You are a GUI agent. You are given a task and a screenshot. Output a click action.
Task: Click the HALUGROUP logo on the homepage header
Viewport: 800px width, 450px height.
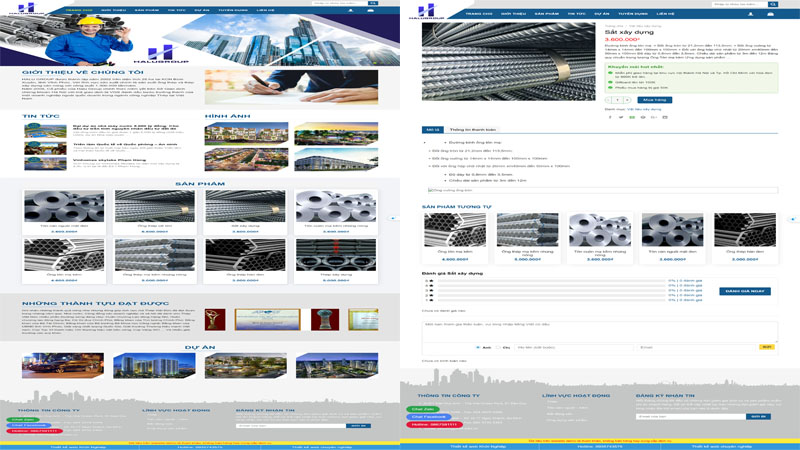tap(26, 8)
